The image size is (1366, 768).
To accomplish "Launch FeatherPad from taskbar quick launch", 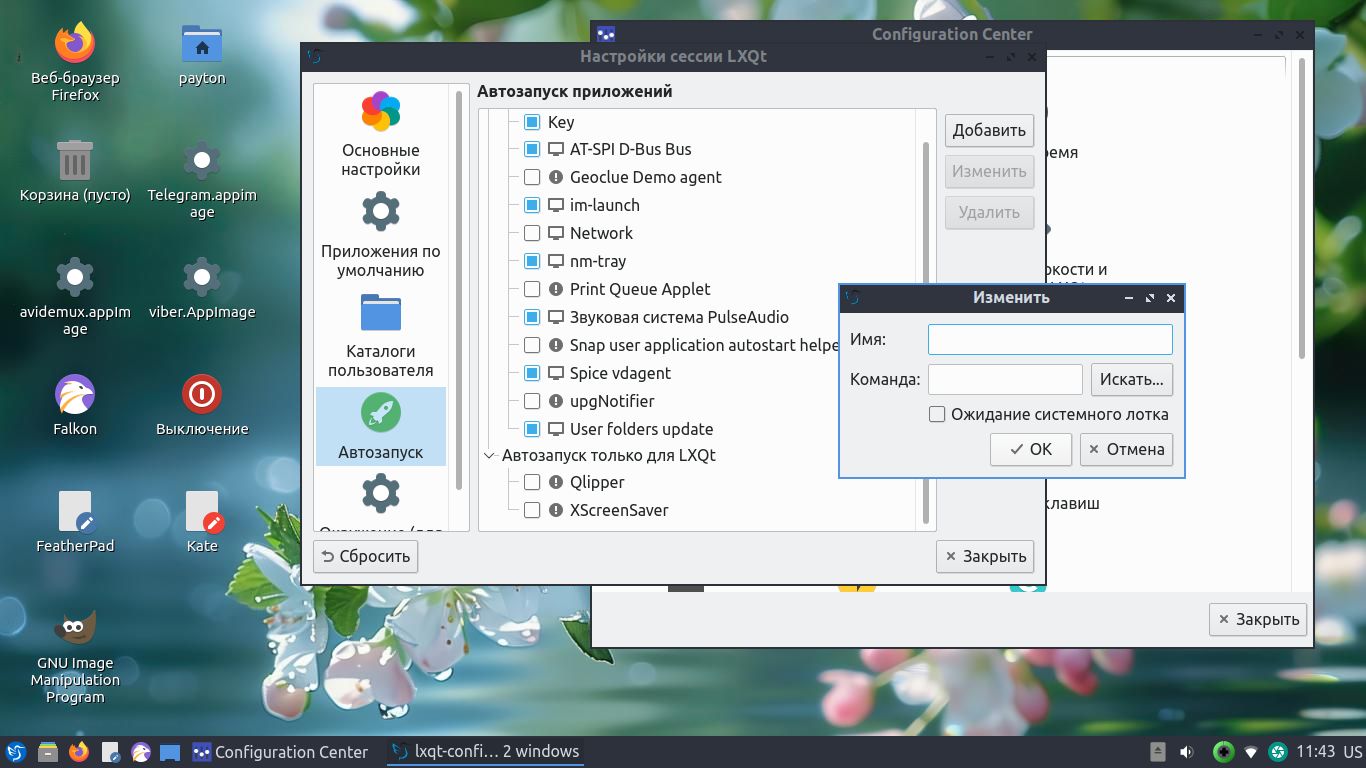I will (110, 752).
